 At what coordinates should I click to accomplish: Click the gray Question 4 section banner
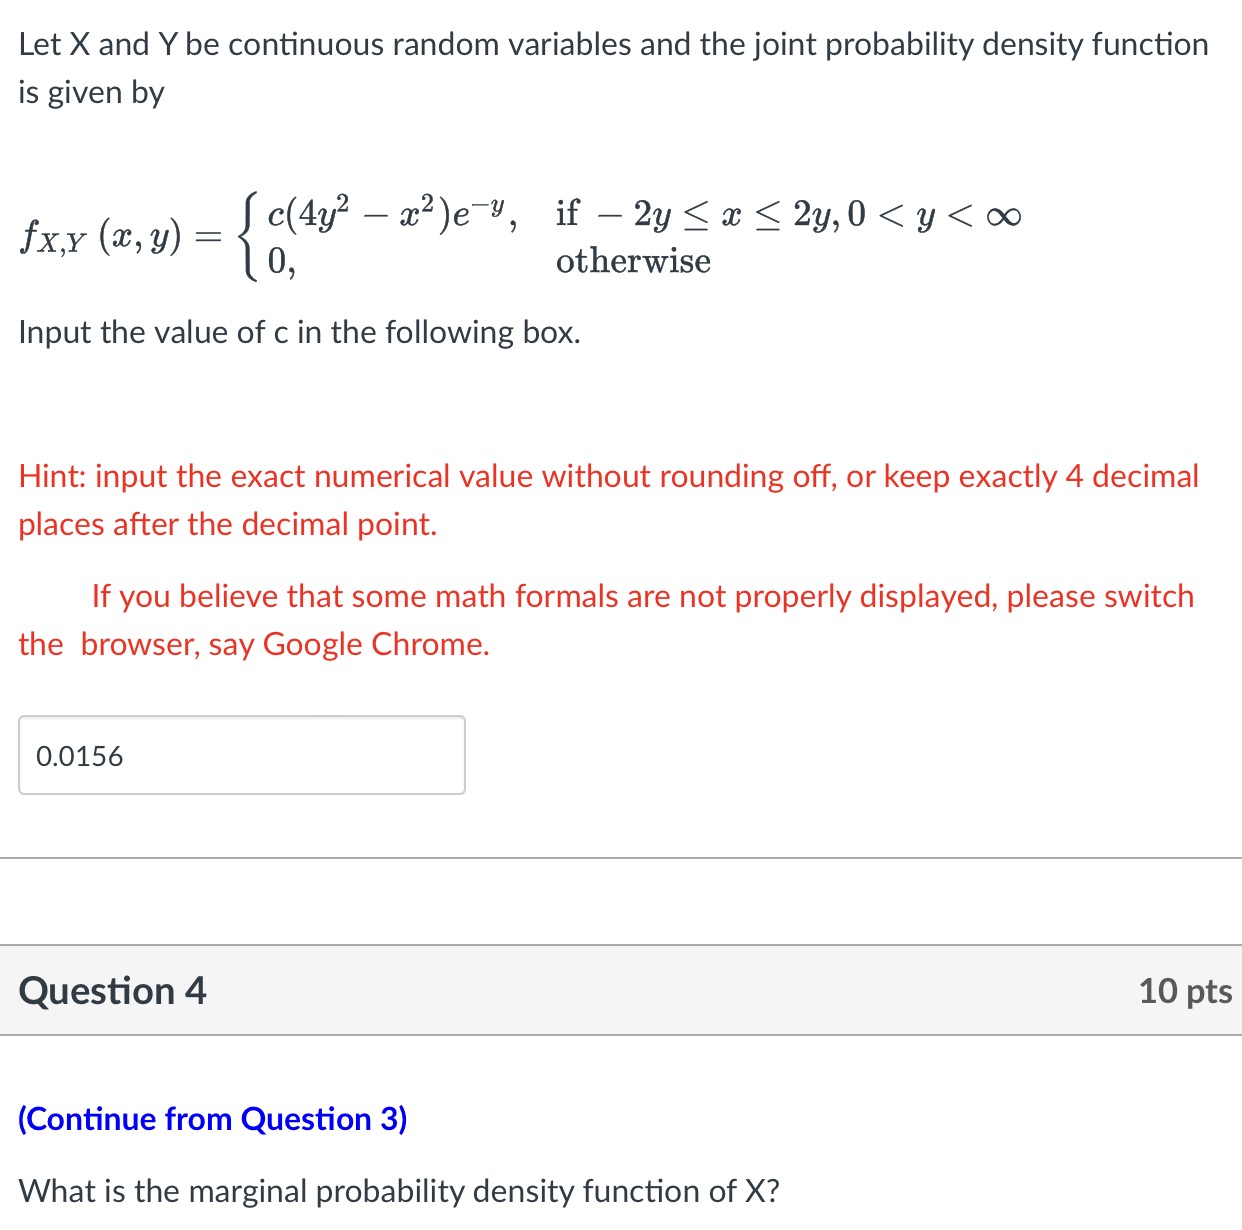pos(620,991)
